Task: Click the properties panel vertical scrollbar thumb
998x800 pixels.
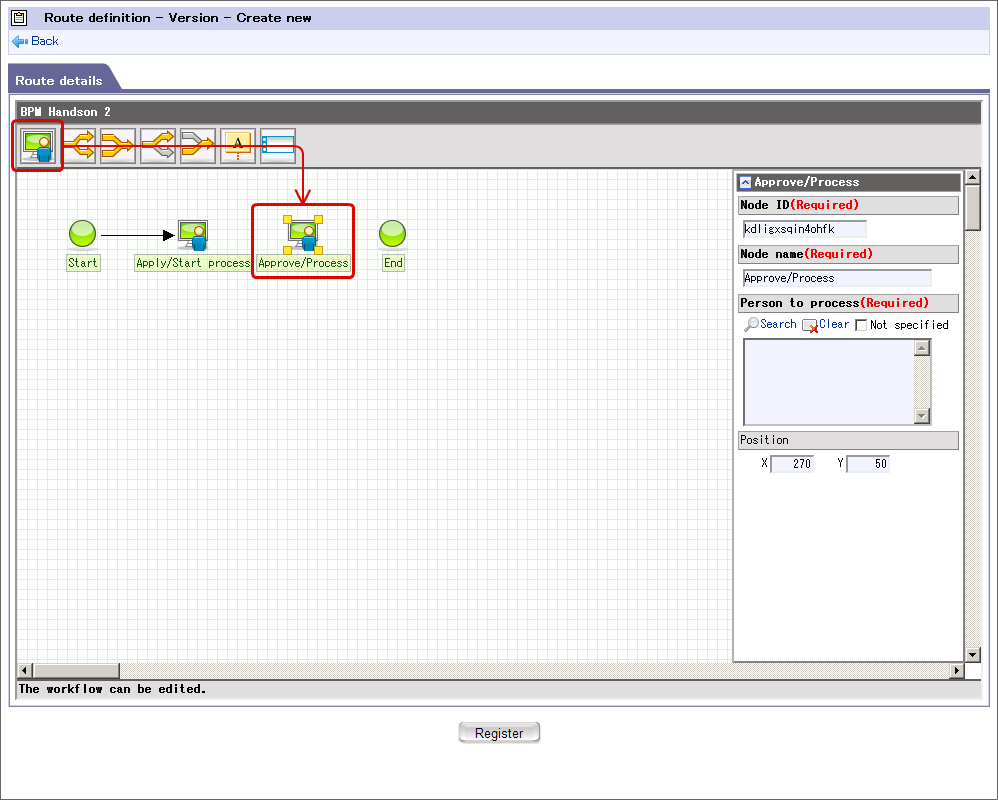Action: click(x=973, y=207)
